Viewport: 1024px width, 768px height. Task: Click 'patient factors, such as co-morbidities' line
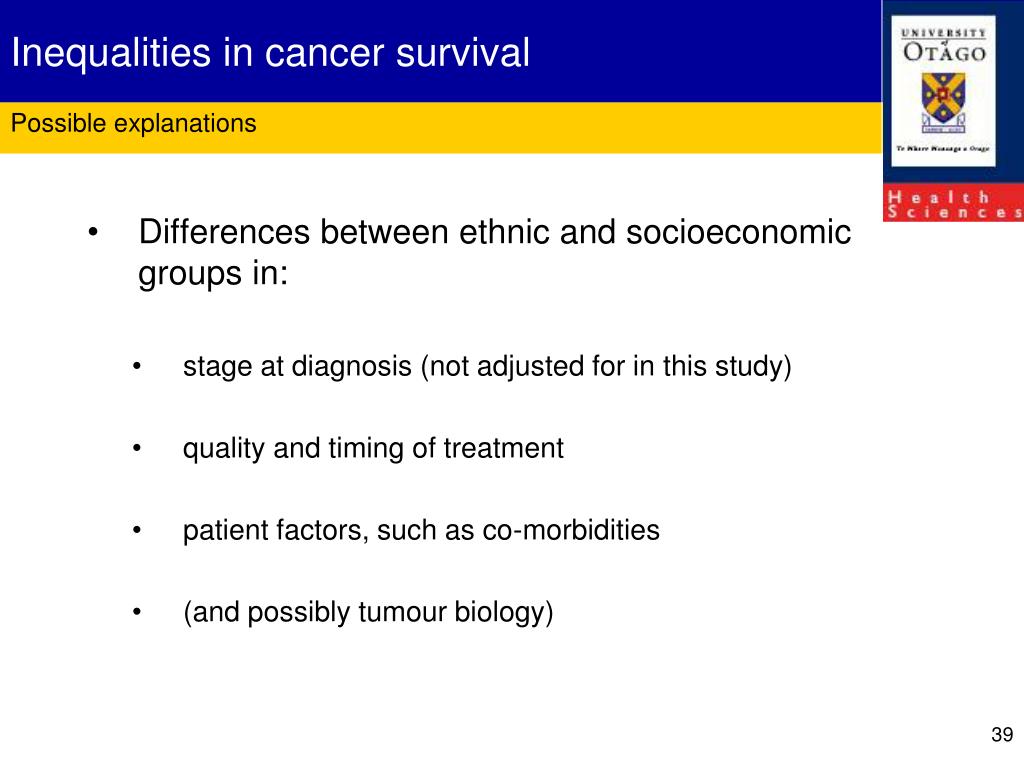click(421, 530)
